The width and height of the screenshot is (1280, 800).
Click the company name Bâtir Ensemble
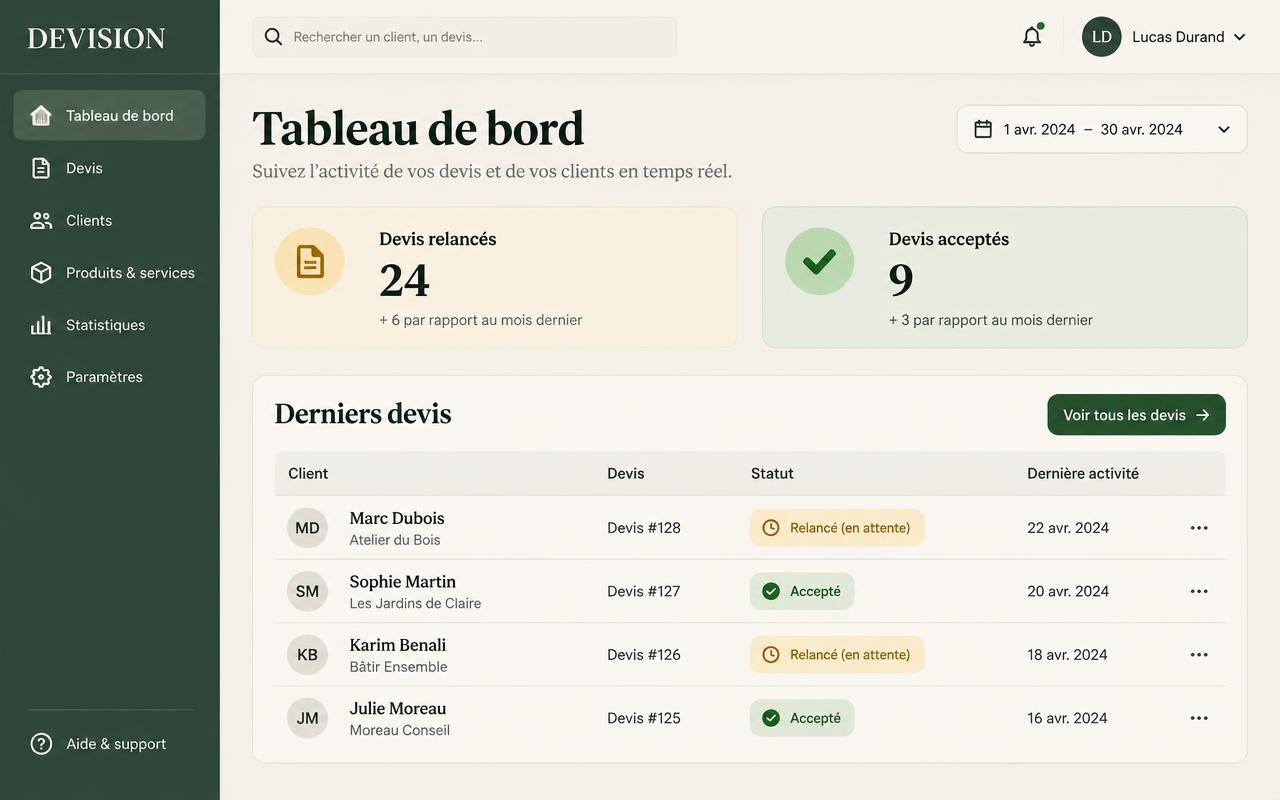(398, 667)
